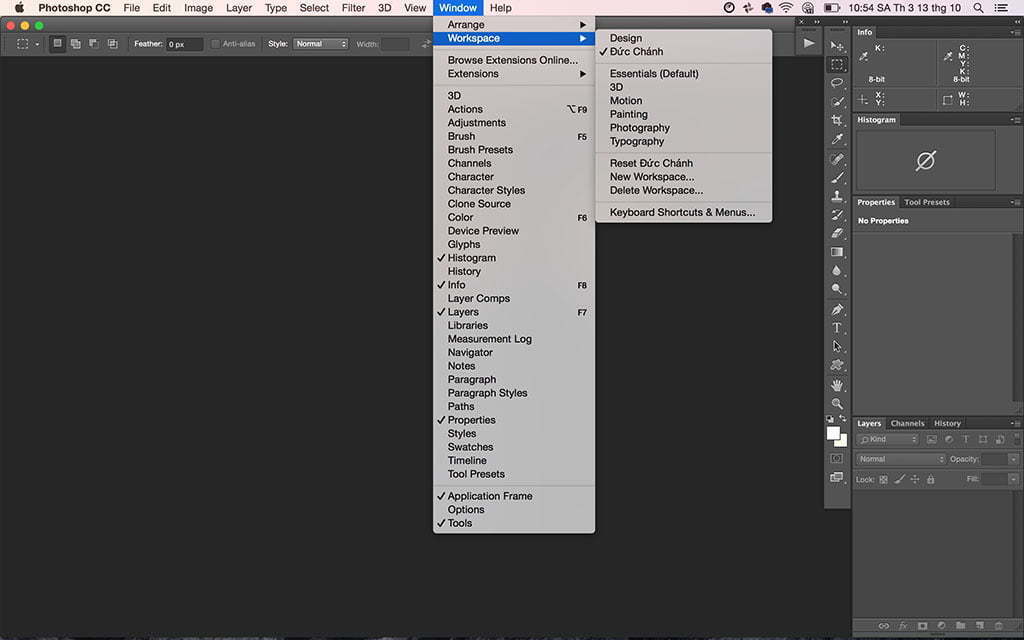This screenshot has width=1024, height=640.
Task: Click the foreground color swatch
Action: click(833, 433)
